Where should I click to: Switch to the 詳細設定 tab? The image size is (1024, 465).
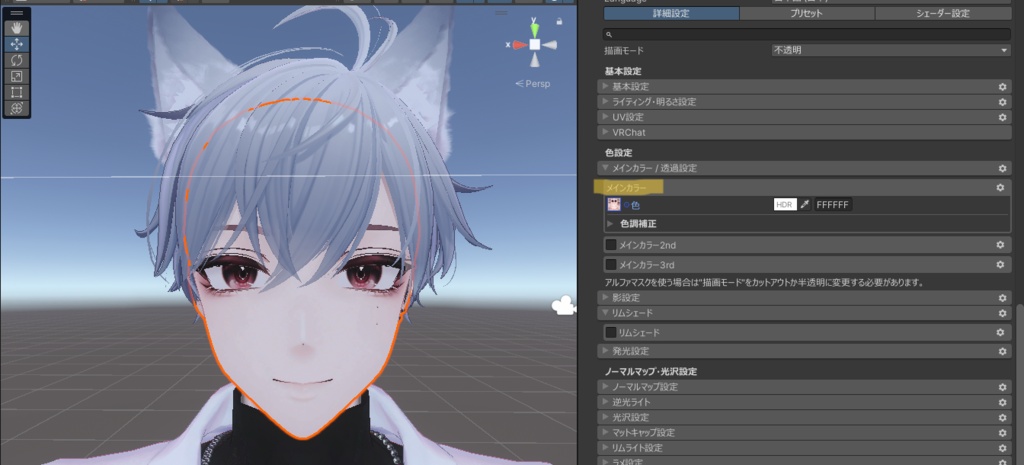tap(671, 14)
